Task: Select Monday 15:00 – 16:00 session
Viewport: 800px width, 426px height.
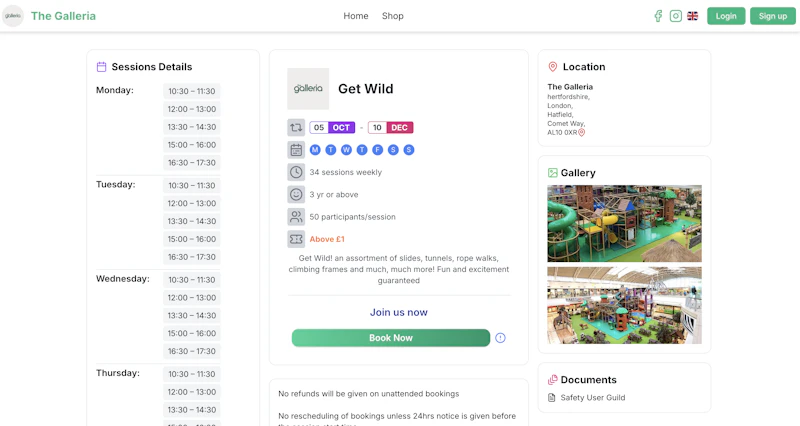Action: point(192,145)
